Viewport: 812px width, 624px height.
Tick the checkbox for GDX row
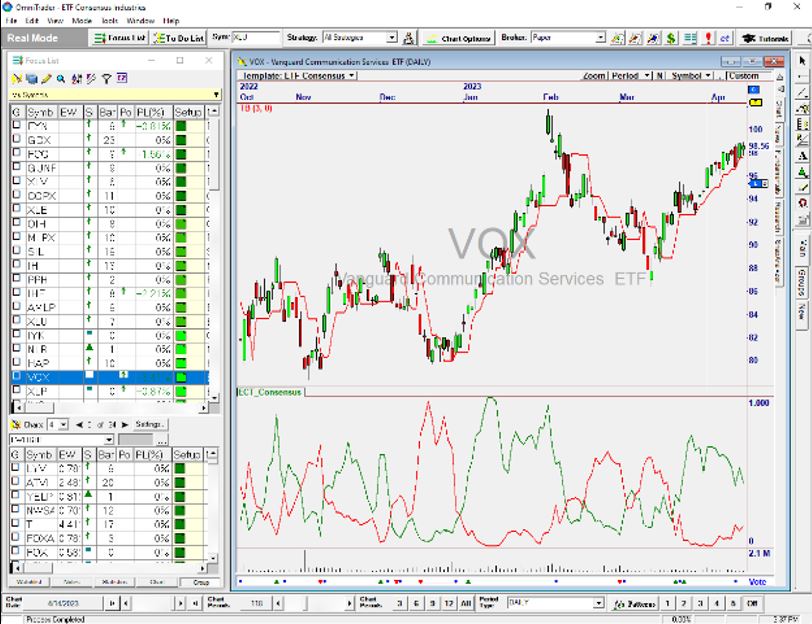coord(17,139)
